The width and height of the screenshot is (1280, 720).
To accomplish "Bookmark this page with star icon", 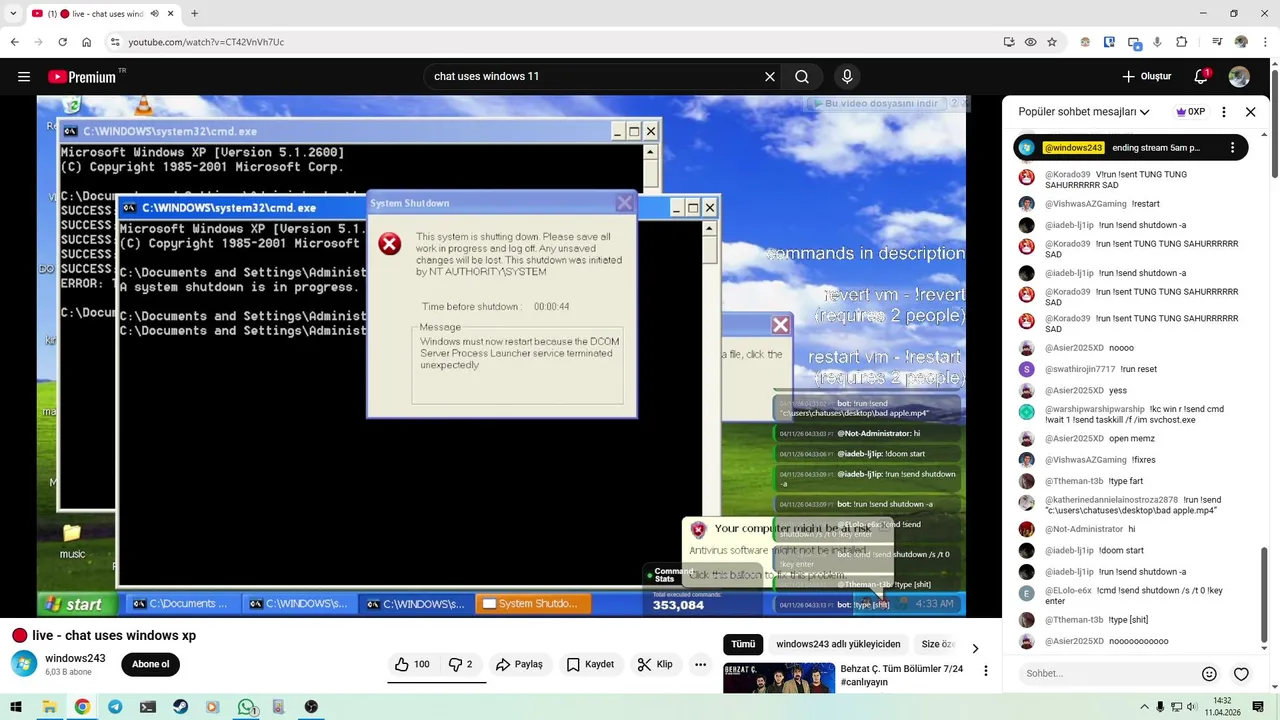I will click(1052, 42).
